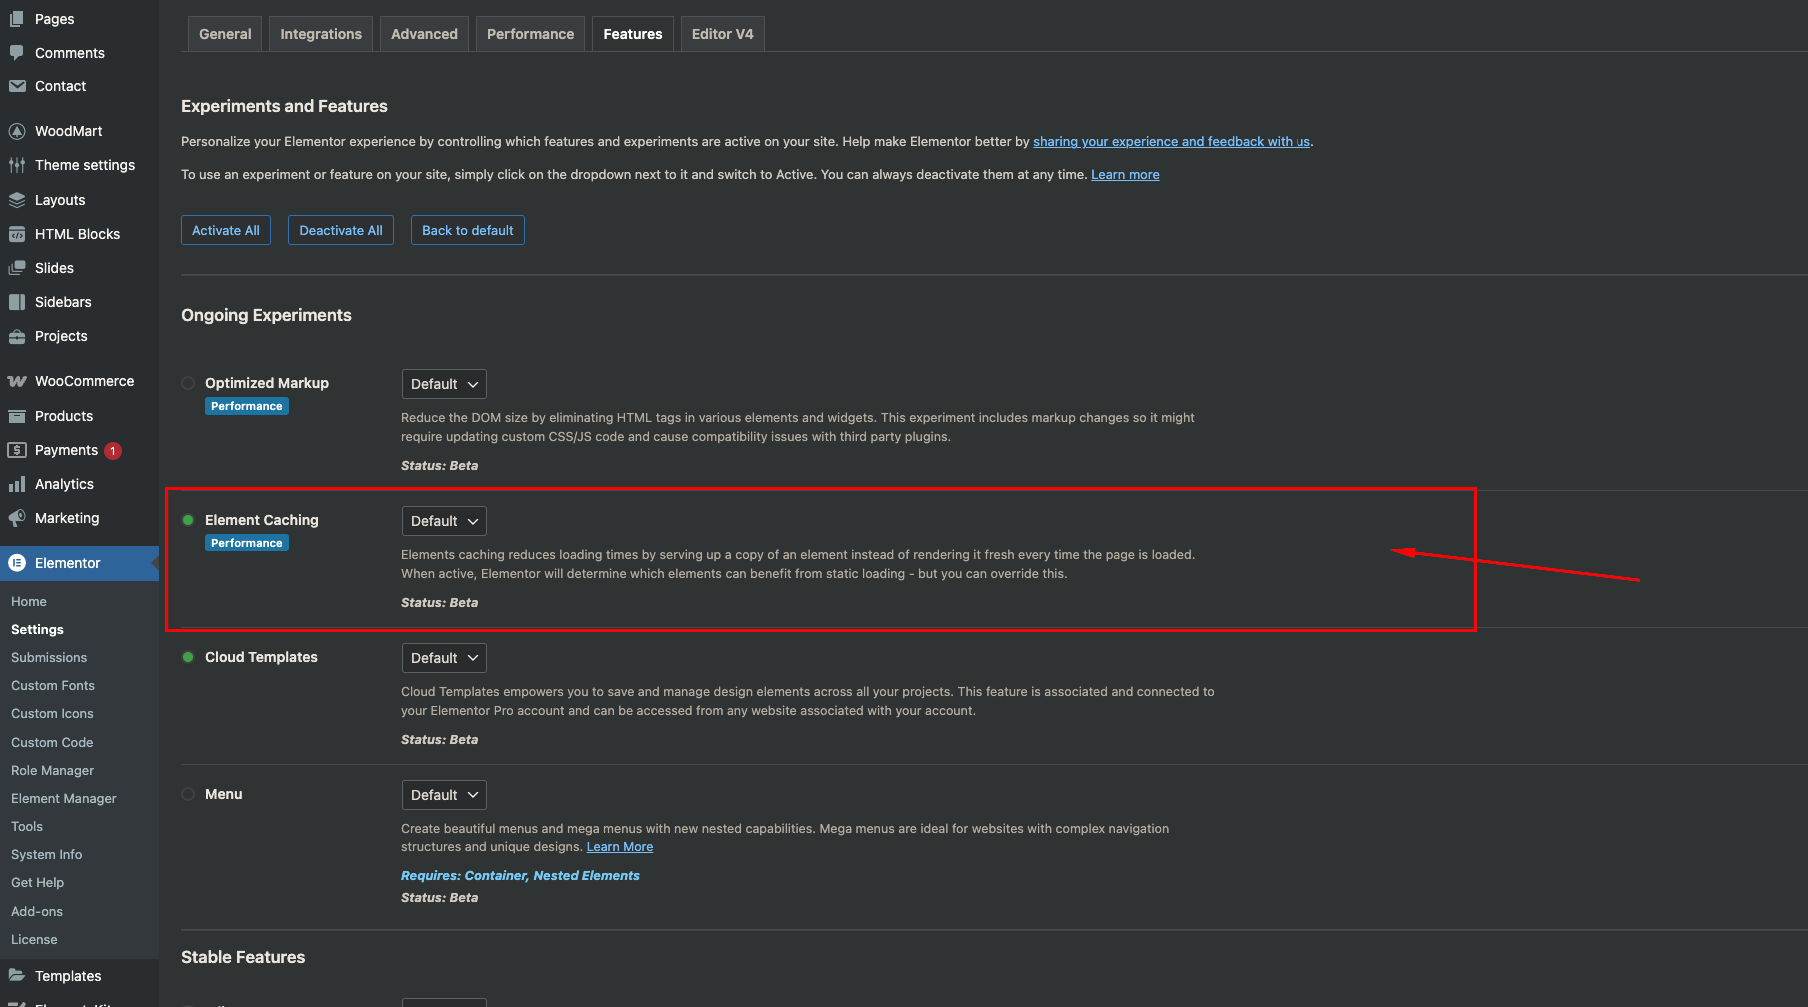Click the Menu experiment status indicator
The width and height of the screenshot is (1808, 1007).
(x=188, y=794)
